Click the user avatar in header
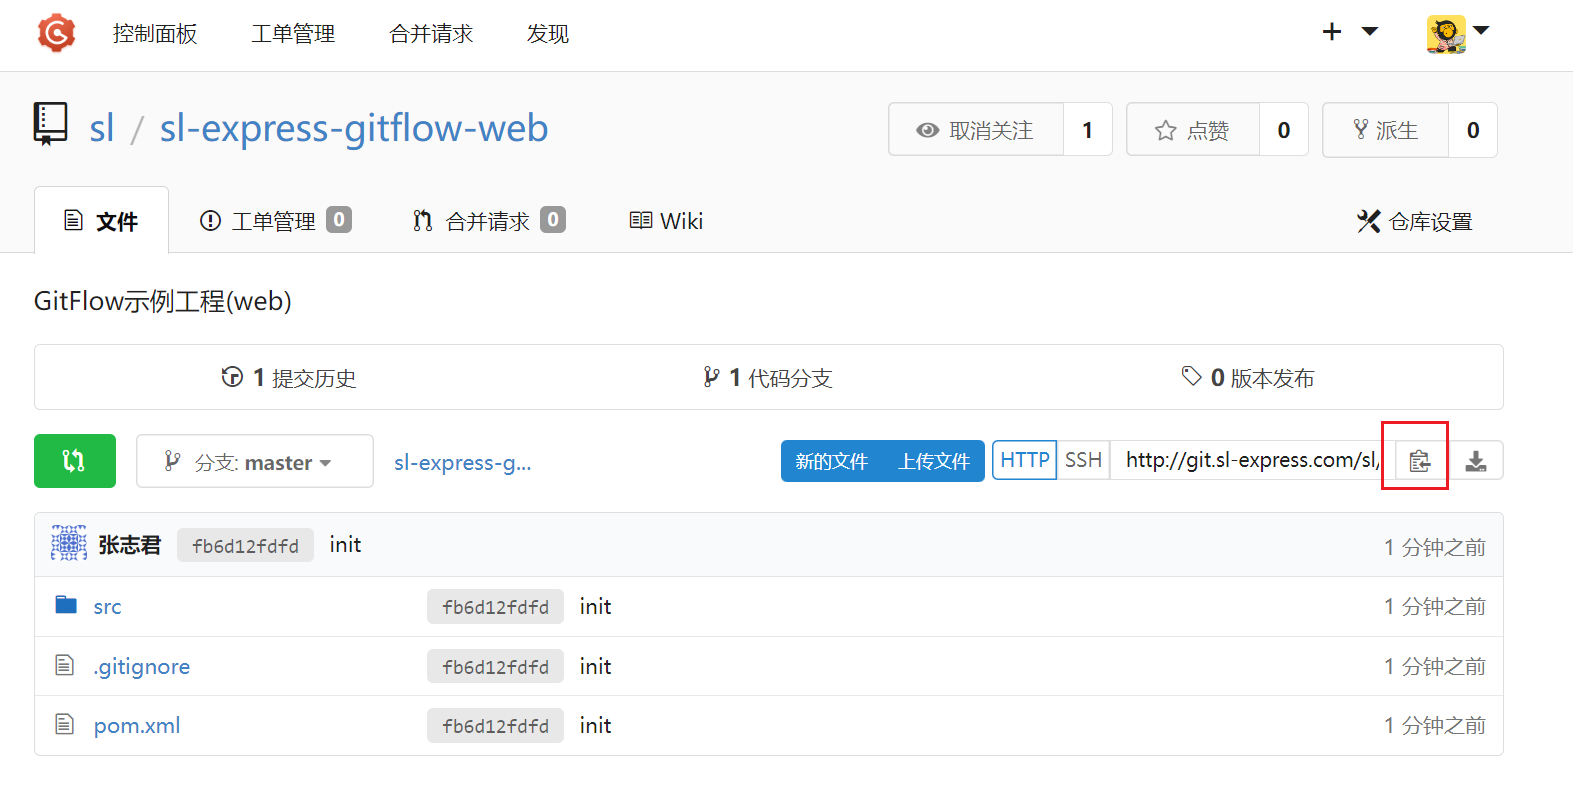1573x801 pixels. pos(1446,33)
